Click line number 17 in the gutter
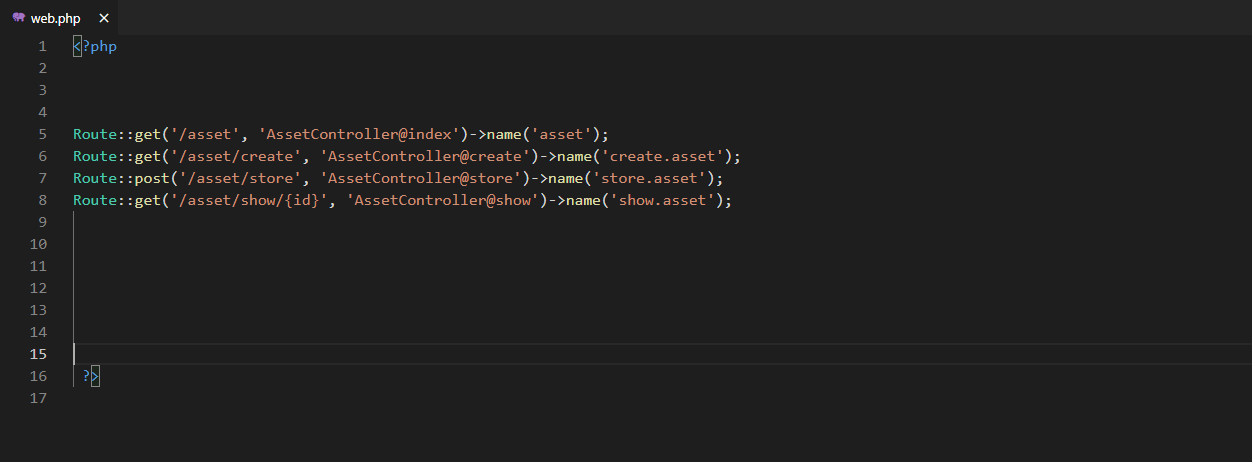1252x462 pixels. pyautogui.click(x=38, y=398)
